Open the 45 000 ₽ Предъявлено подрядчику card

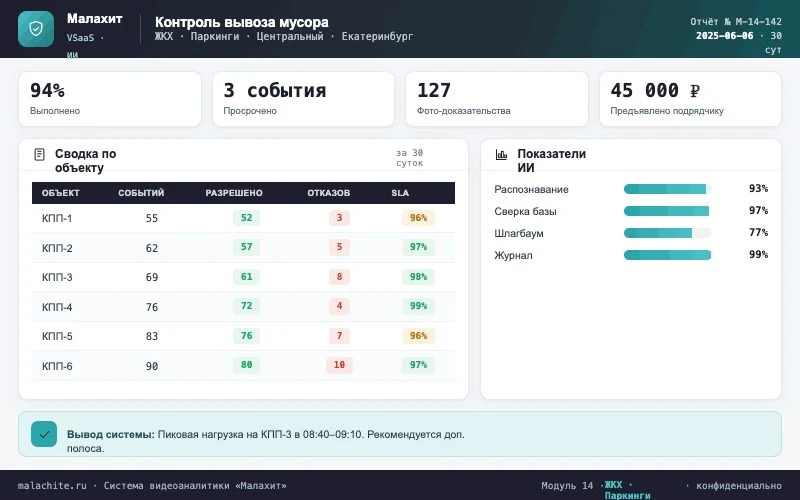point(690,99)
